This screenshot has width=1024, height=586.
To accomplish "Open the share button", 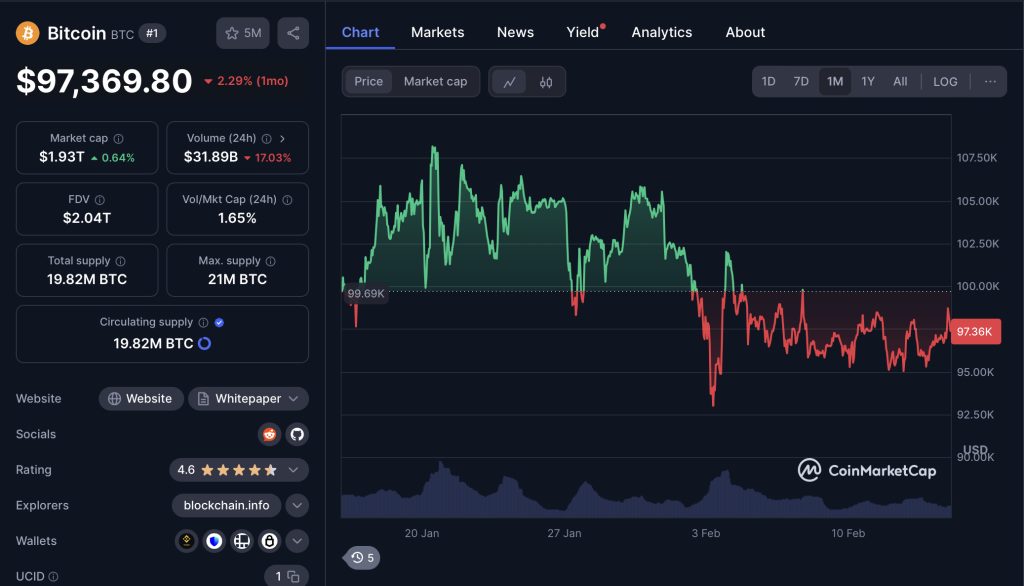I will [x=293, y=33].
